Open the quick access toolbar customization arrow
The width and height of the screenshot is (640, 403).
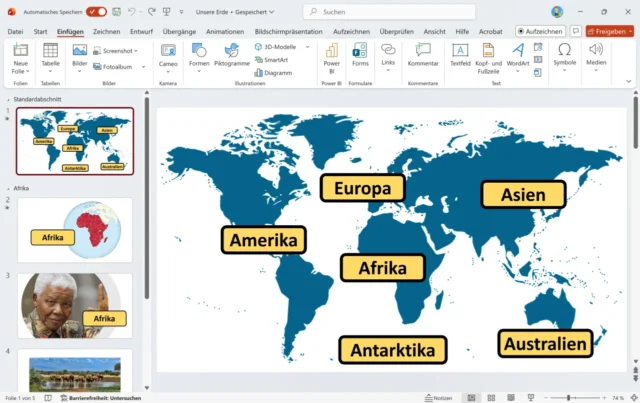[181, 12]
